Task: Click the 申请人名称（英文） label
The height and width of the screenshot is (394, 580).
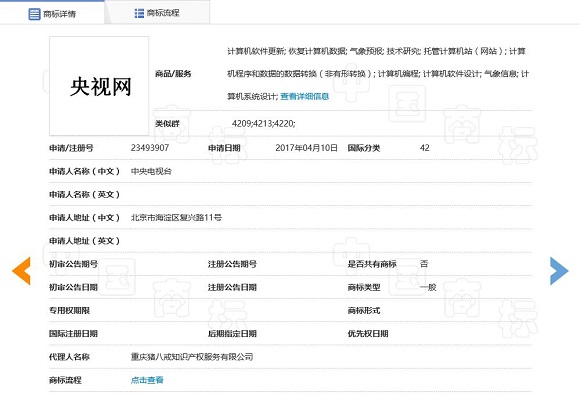Action: (85, 195)
